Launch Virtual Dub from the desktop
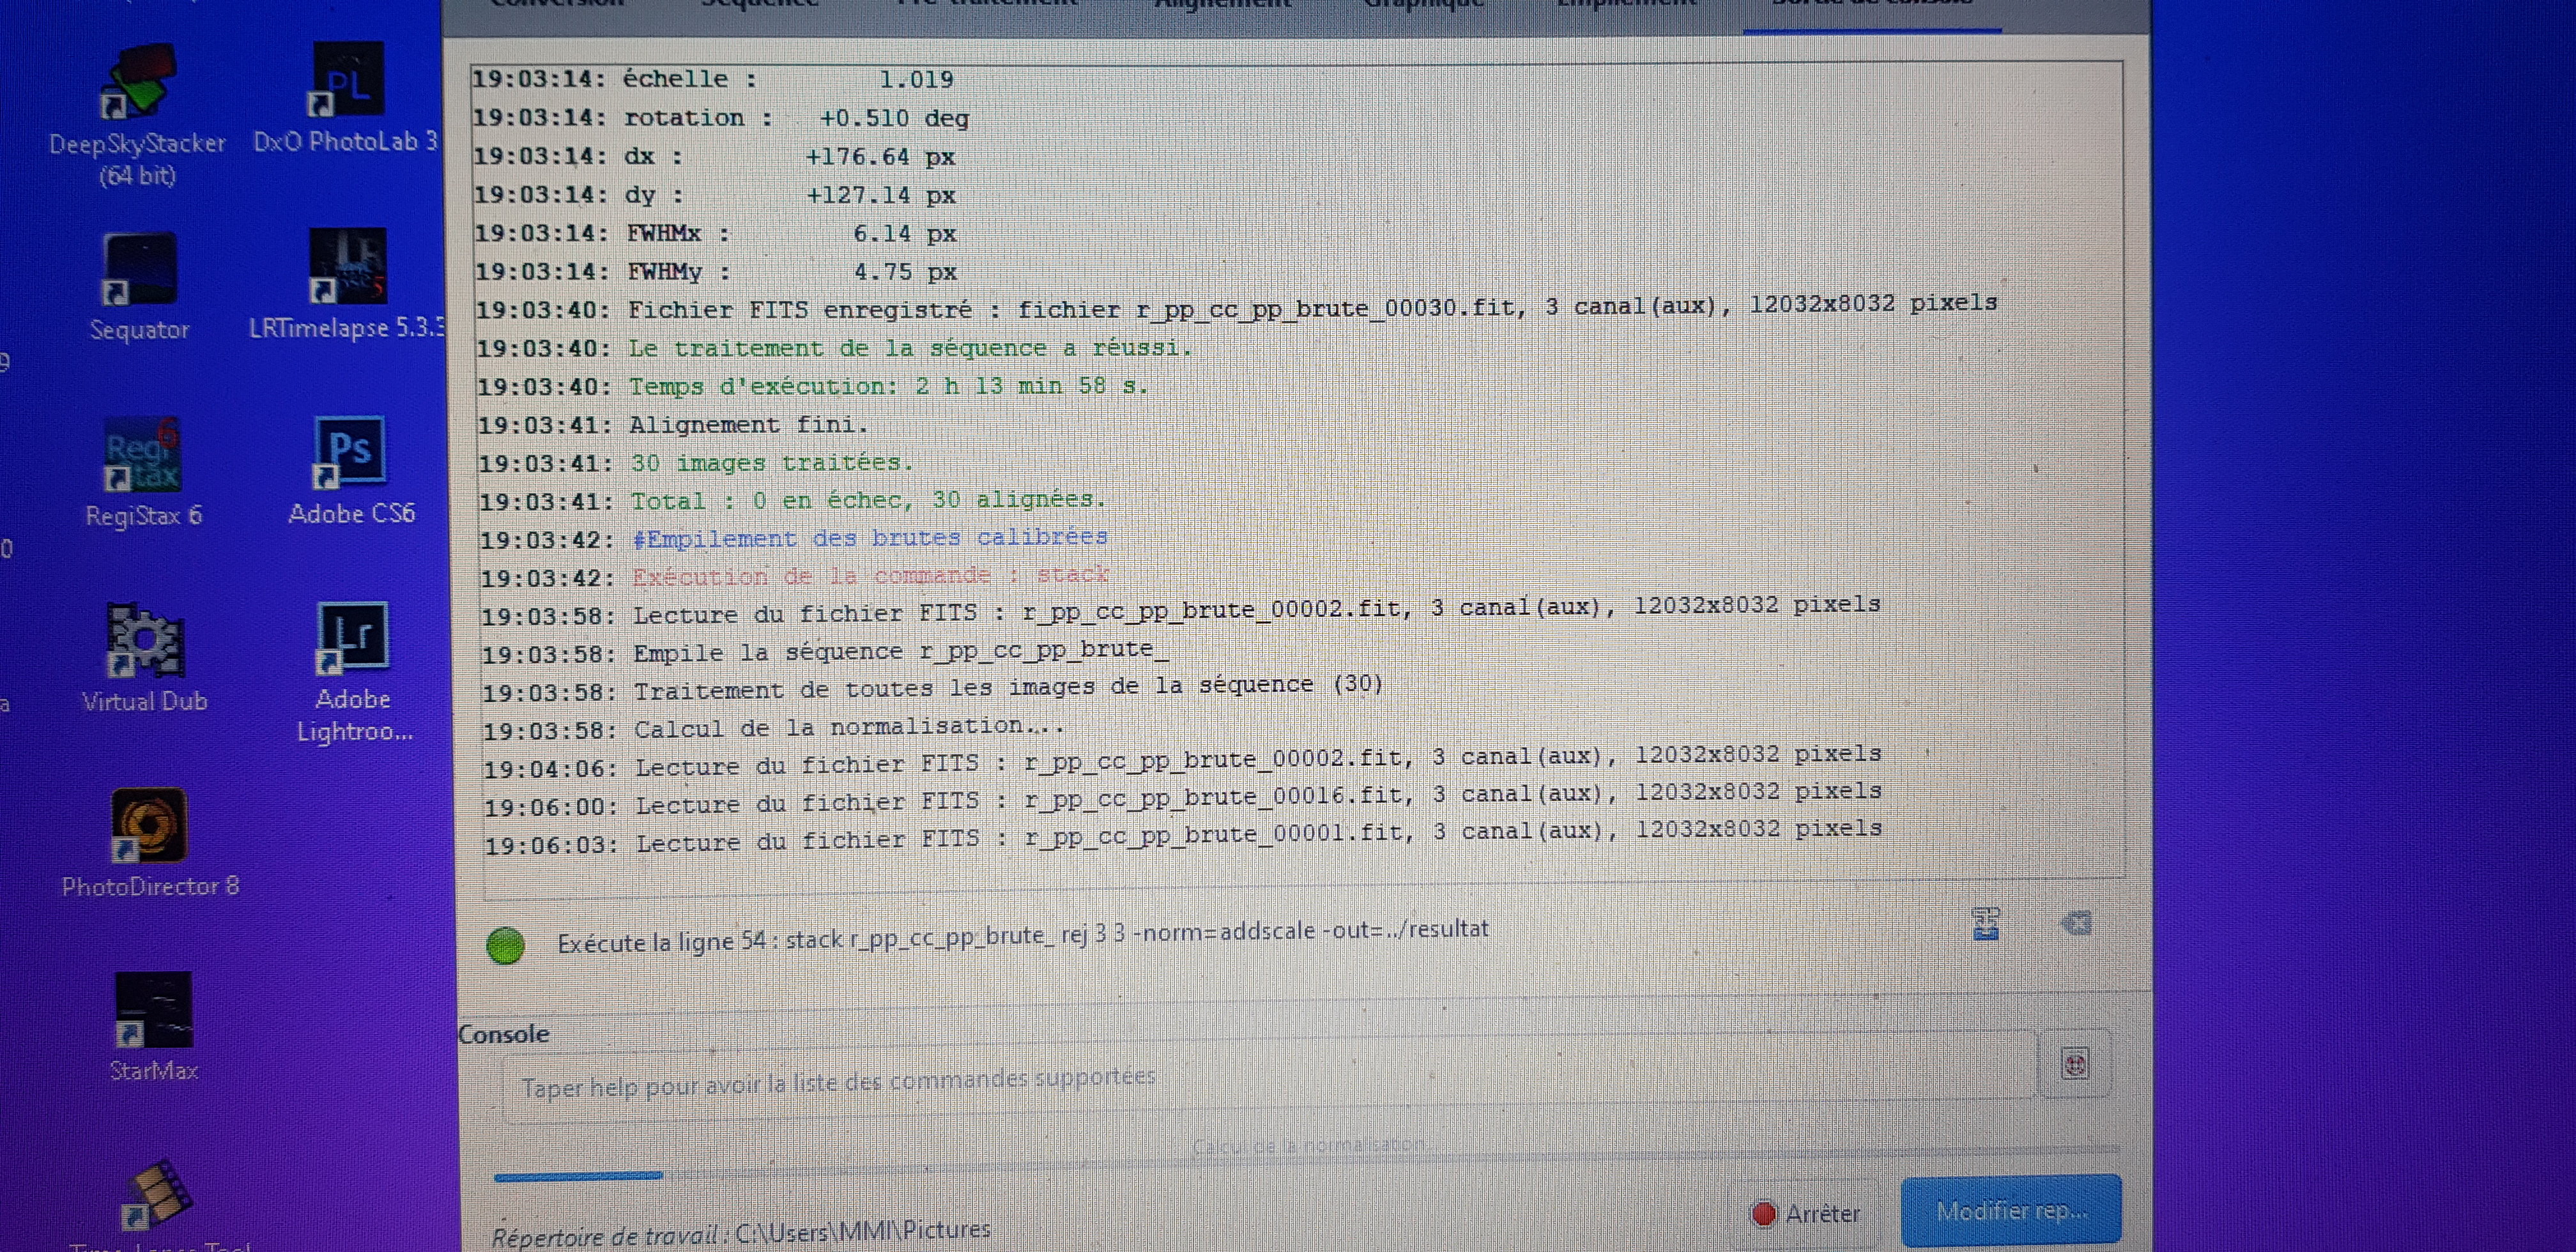The image size is (2576, 1252). 145,641
